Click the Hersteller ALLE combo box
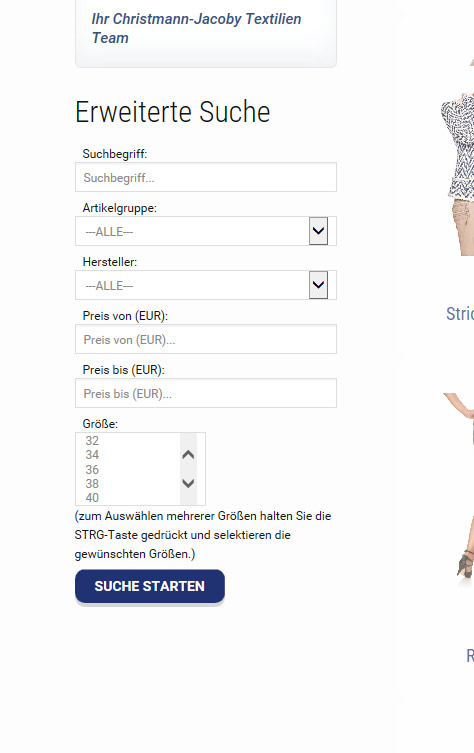This screenshot has height=753, width=474. click(x=206, y=285)
